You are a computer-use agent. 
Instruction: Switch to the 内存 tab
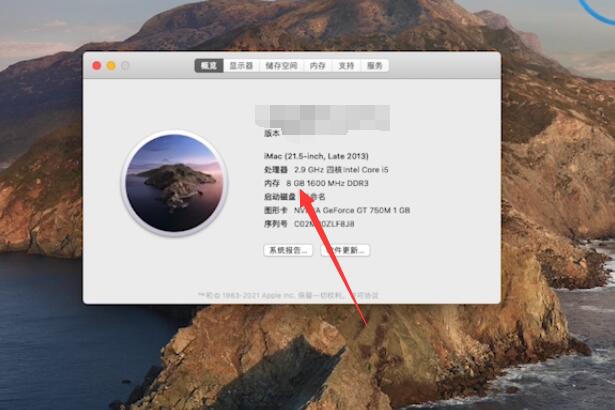[317, 66]
